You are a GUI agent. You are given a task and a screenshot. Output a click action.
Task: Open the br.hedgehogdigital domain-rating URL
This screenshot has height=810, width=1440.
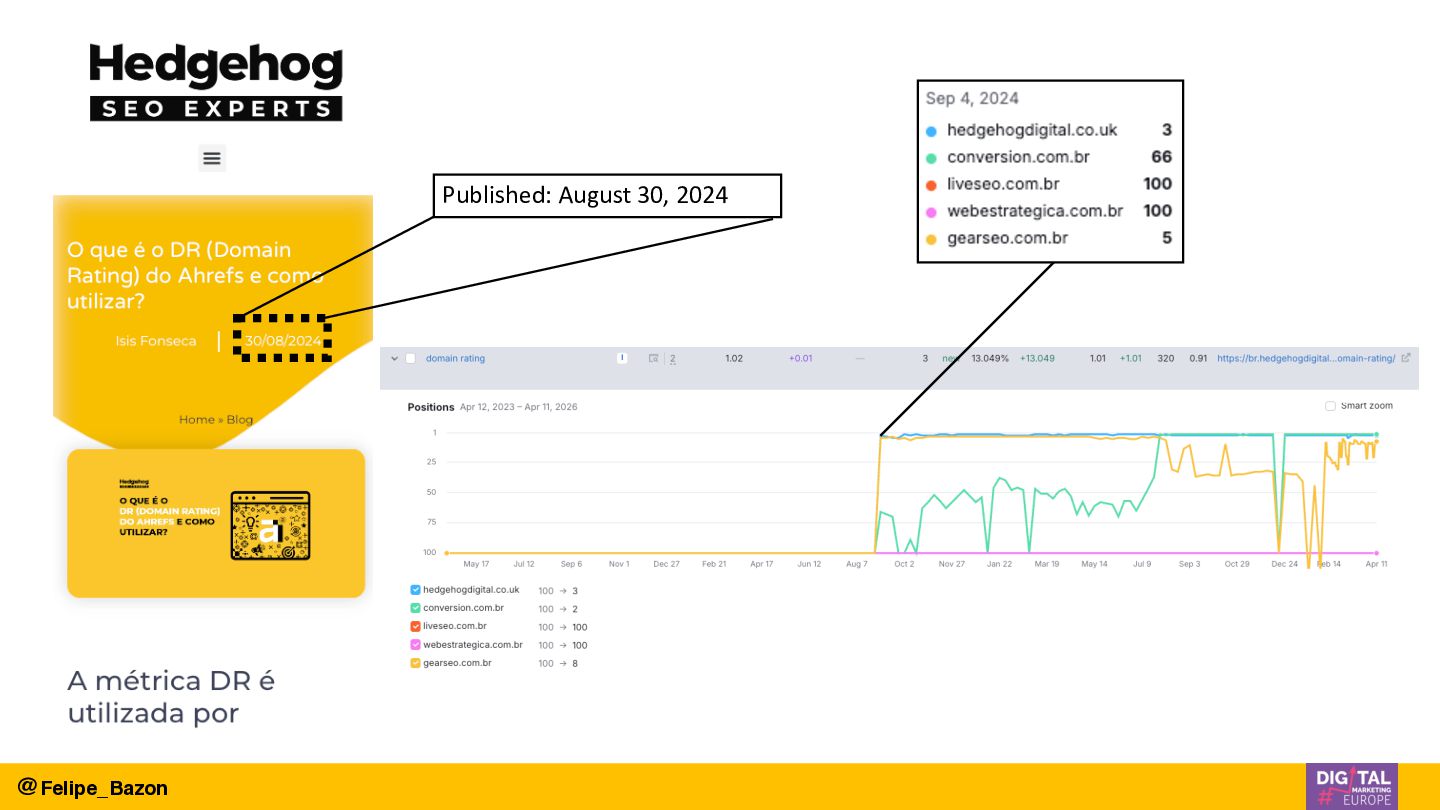point(1306,358)
